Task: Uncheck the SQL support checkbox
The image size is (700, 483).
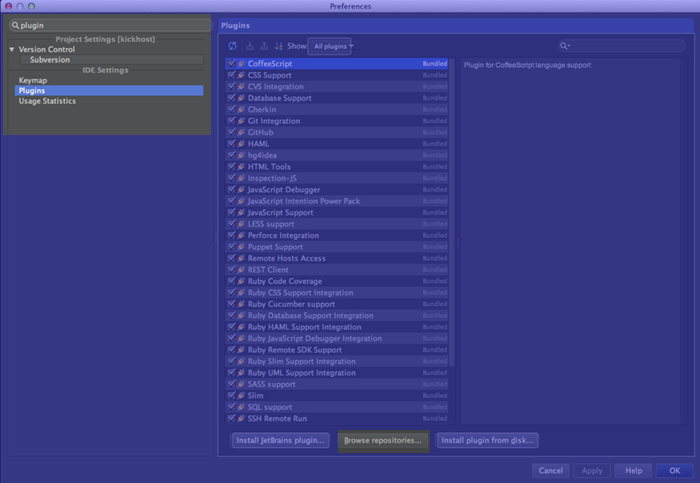Action: coord(231,407)
